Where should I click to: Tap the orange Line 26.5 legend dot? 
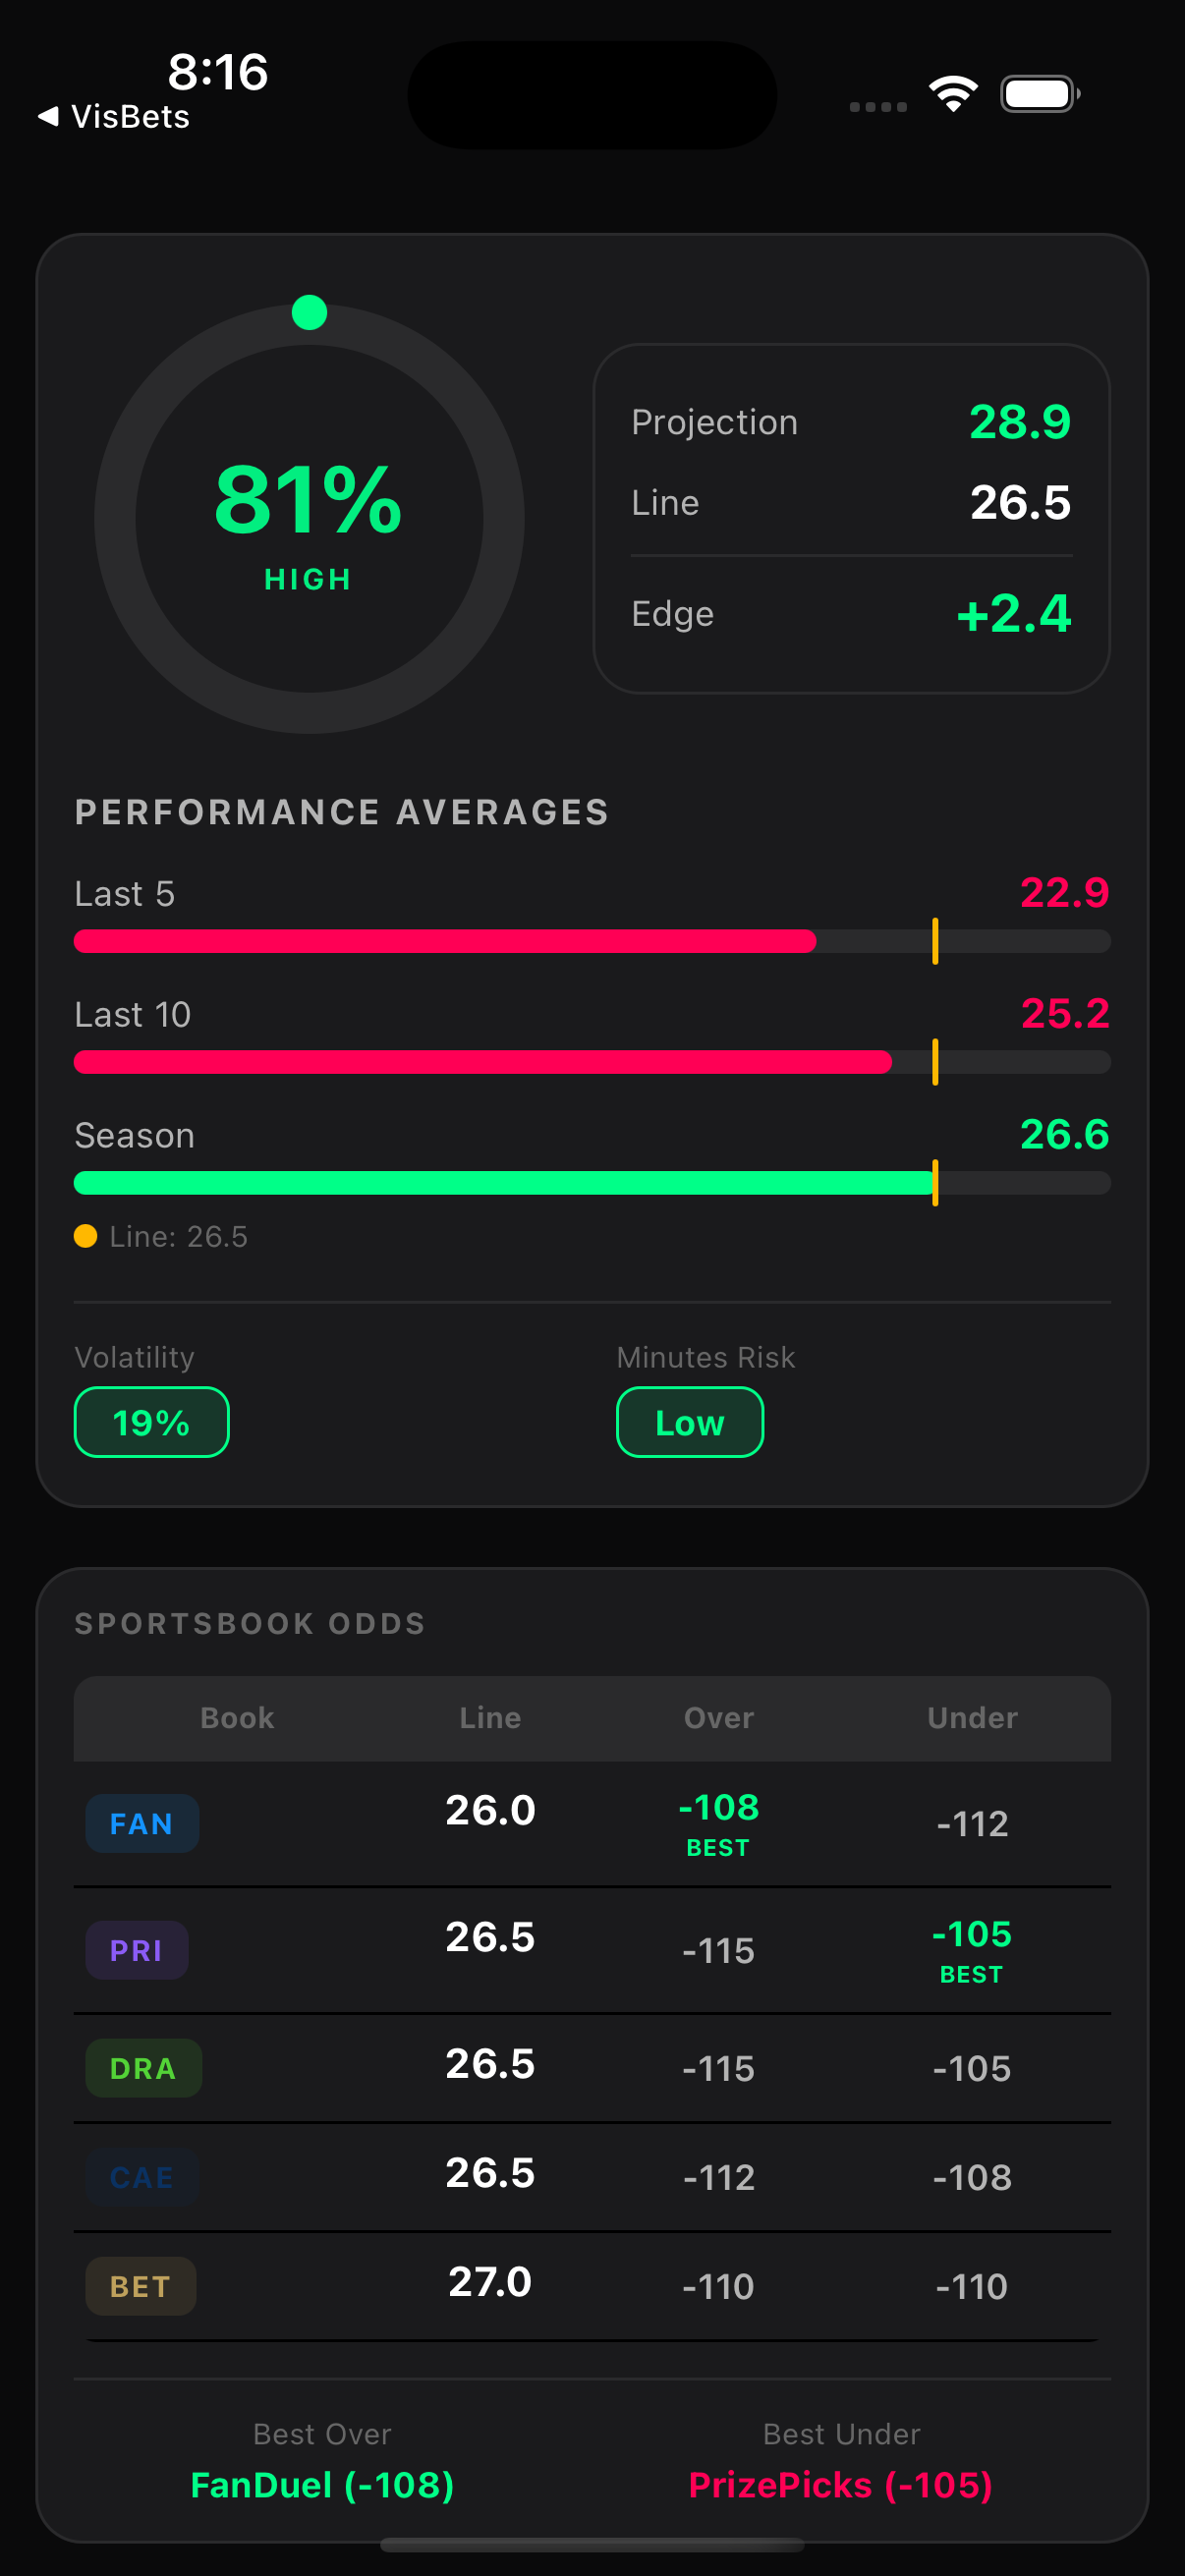(87, 1236)
